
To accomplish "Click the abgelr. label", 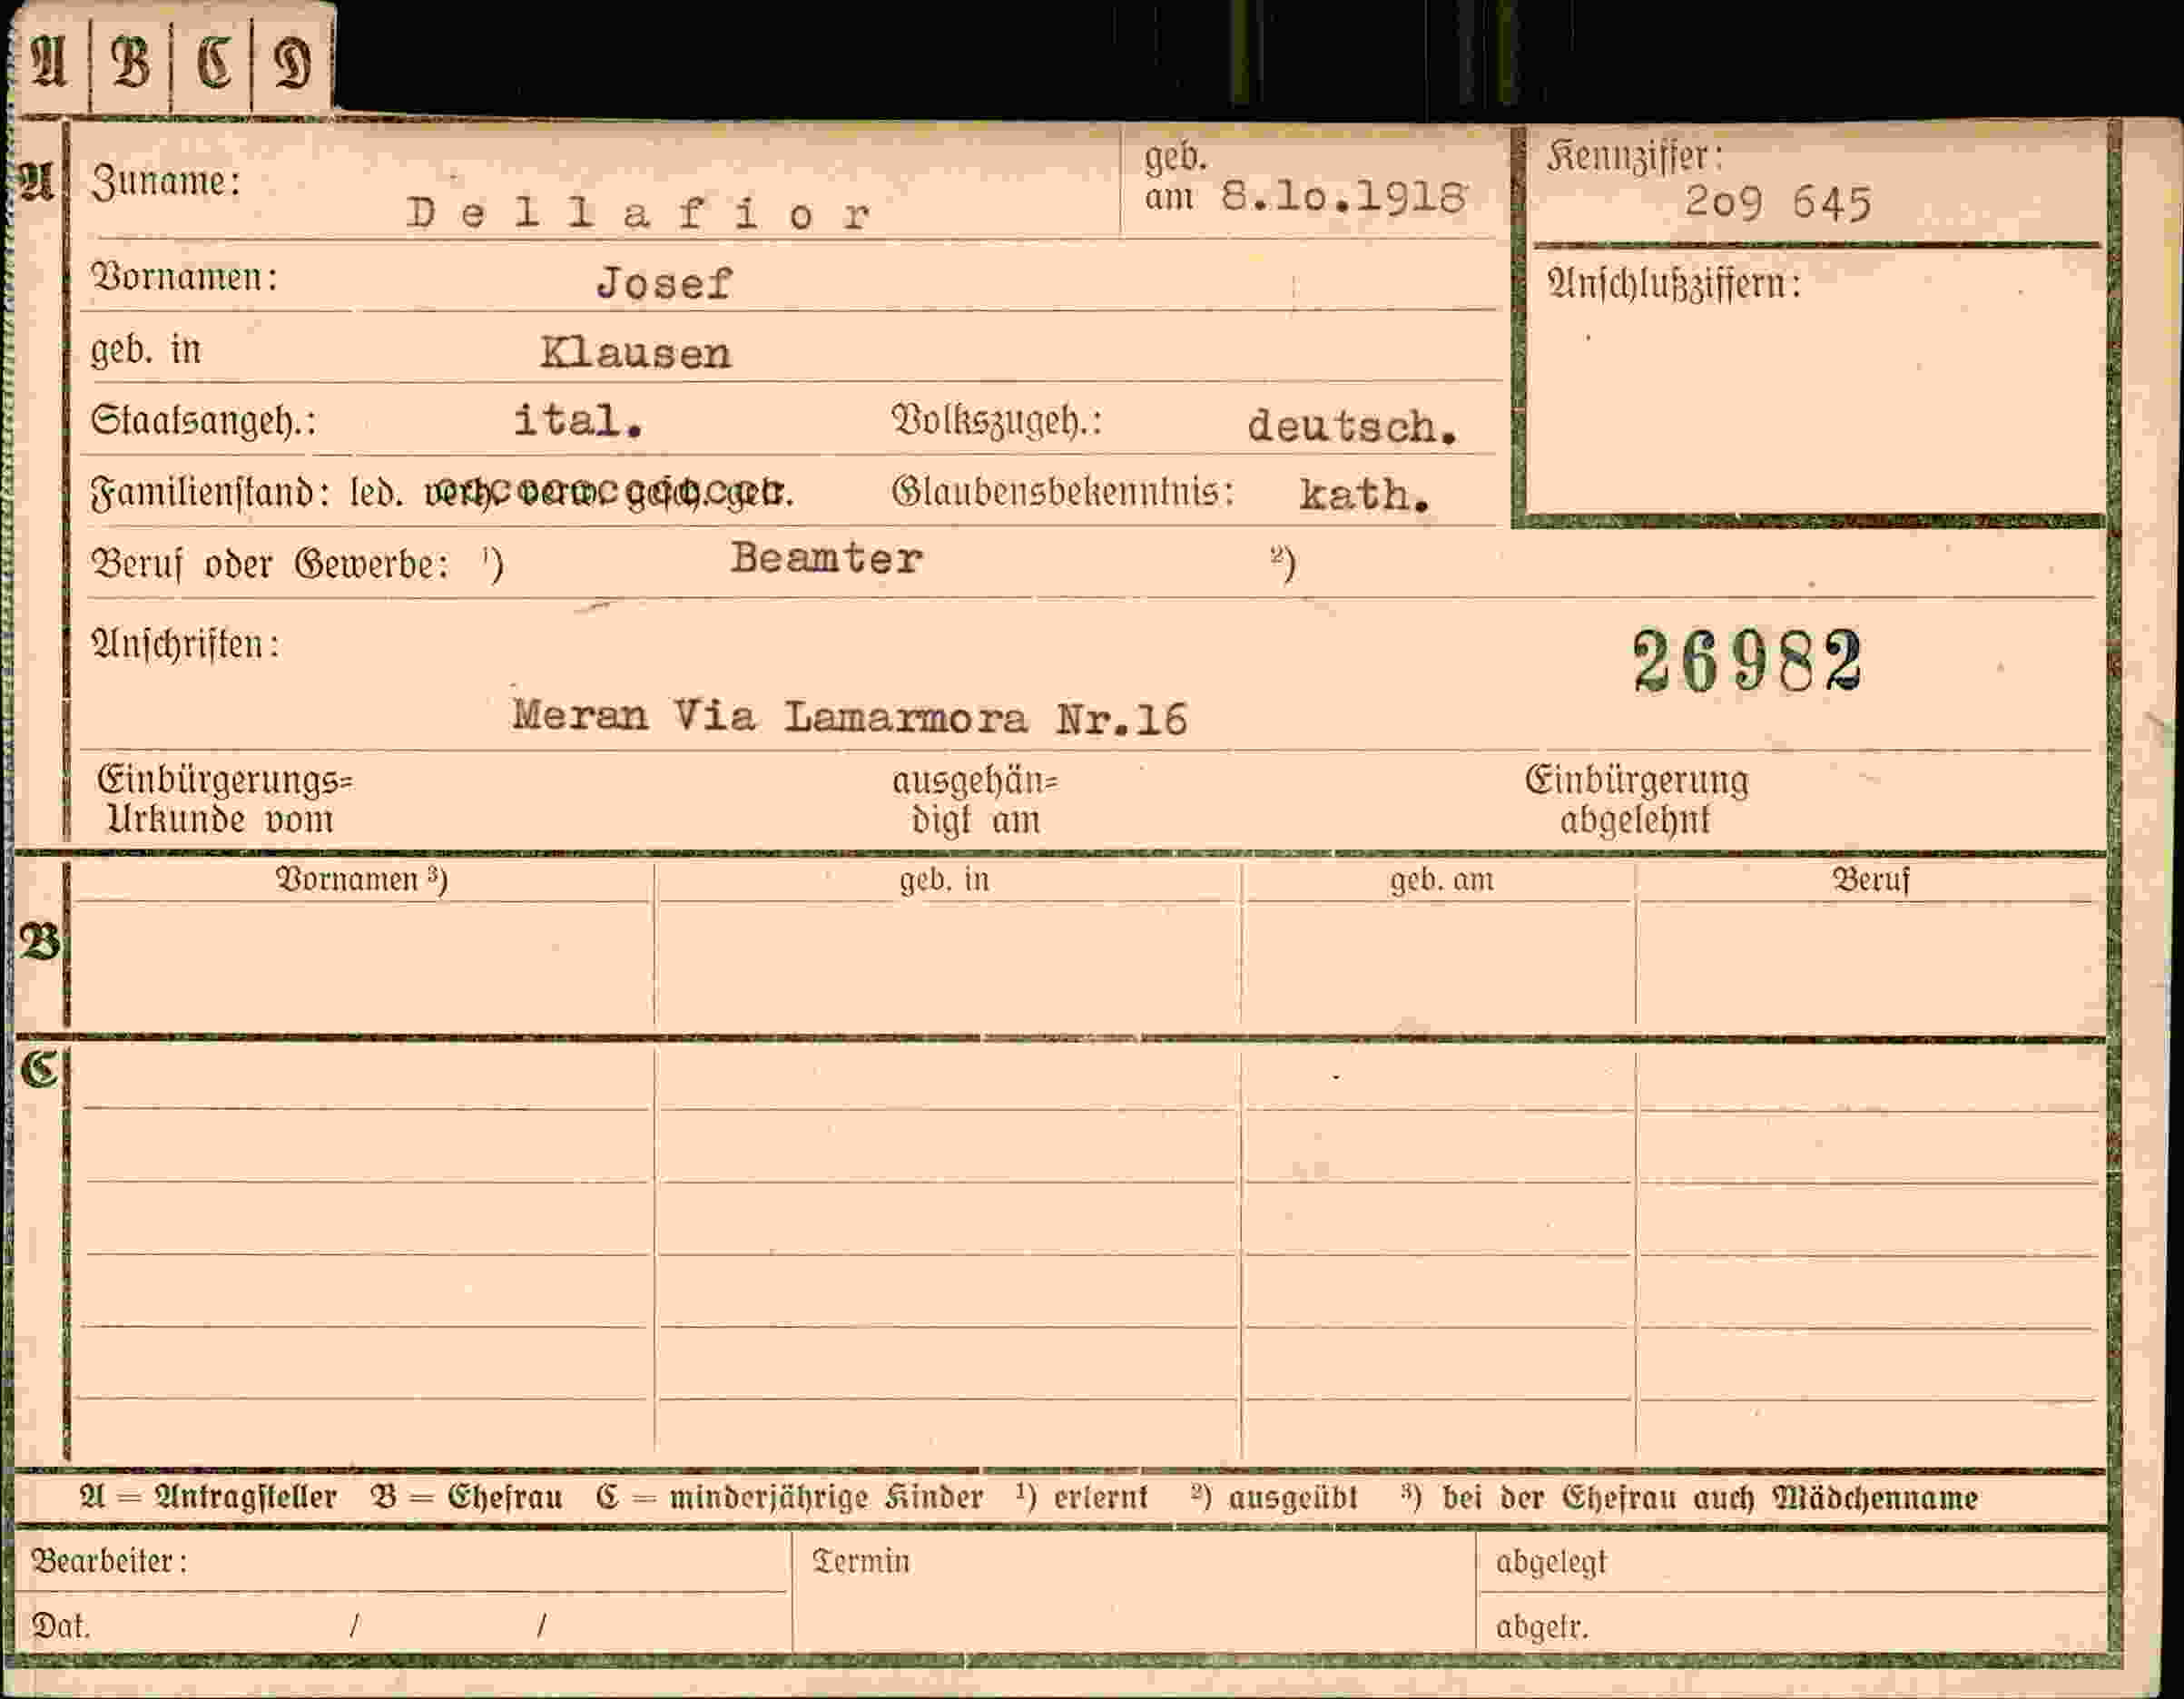I will click(1542, 1627).
